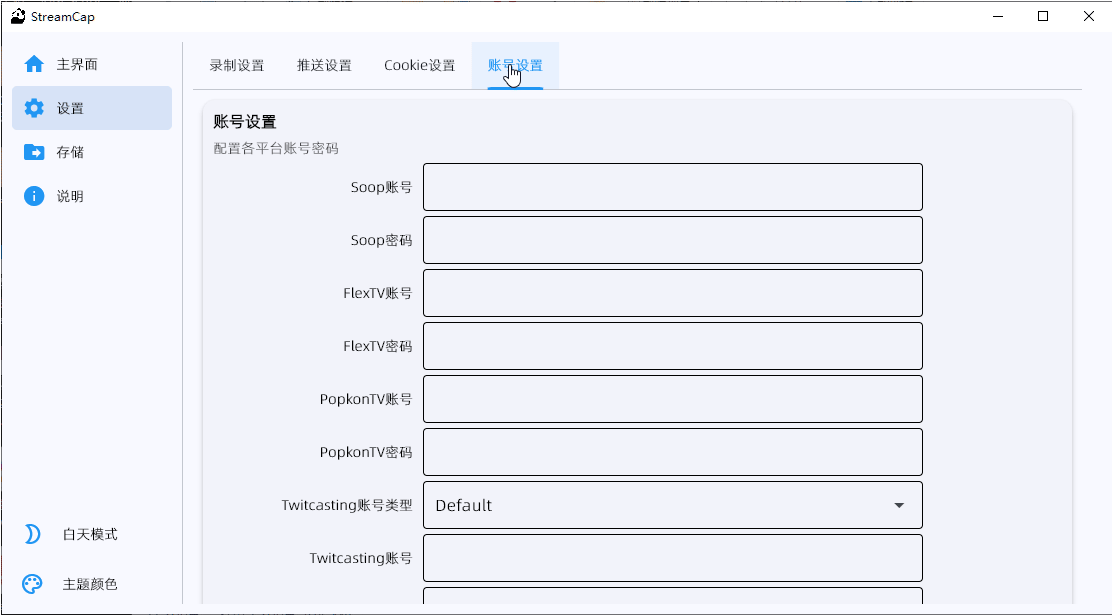Image resolution: width=1112 pixels, height=616 pixels.
Task: Click the cursor icon on 账号设置 tab
Action: click(x=513, y=74)
